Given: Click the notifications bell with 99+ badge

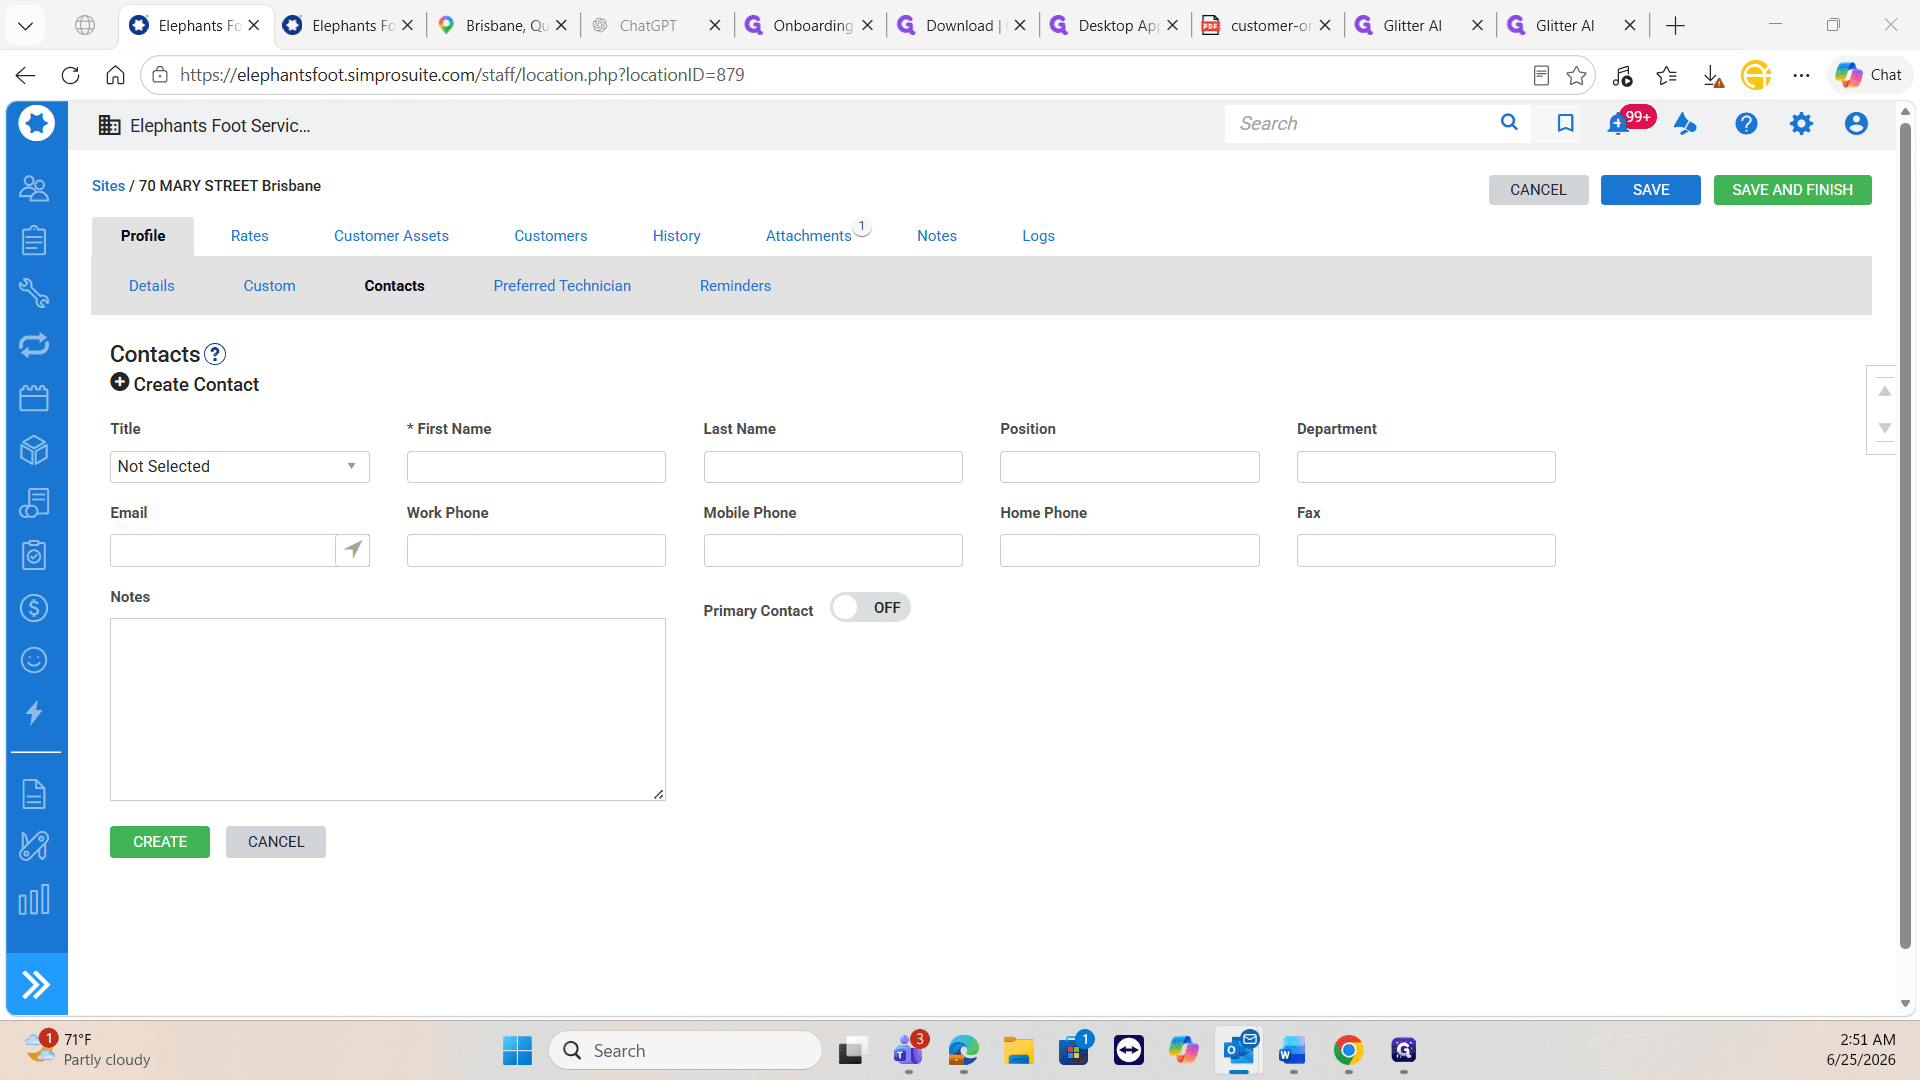Looking at the screenshot, I should (1619, 124).
